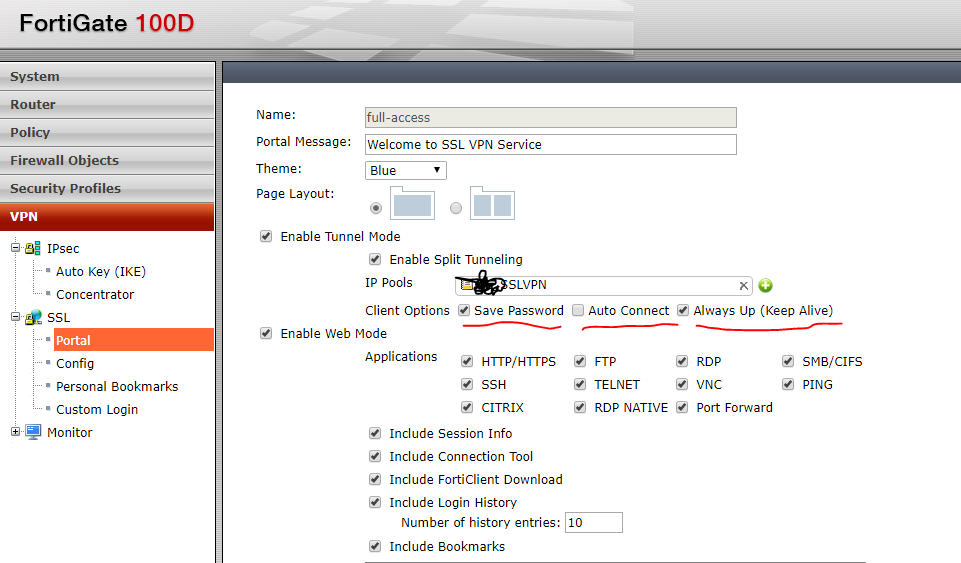Uncheck SMB/CIFS application checkbox
Viewport: 961px width, 563px height.
tap(788, 361)
